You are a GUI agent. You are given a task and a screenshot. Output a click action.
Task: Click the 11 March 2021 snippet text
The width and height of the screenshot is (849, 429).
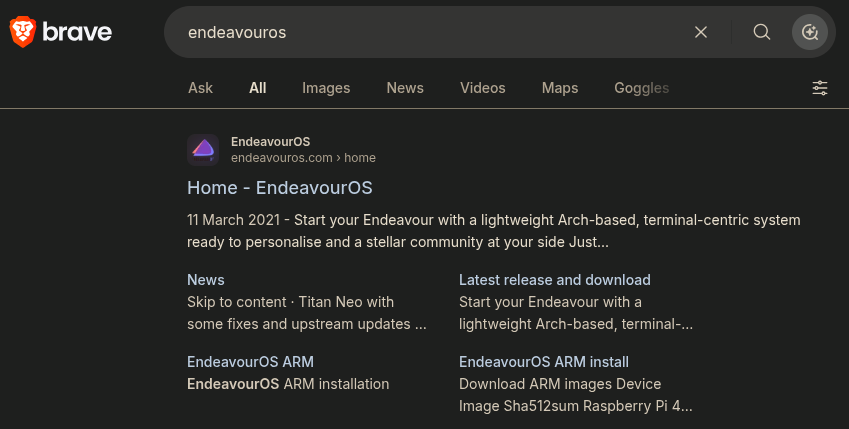click(233, 220)
